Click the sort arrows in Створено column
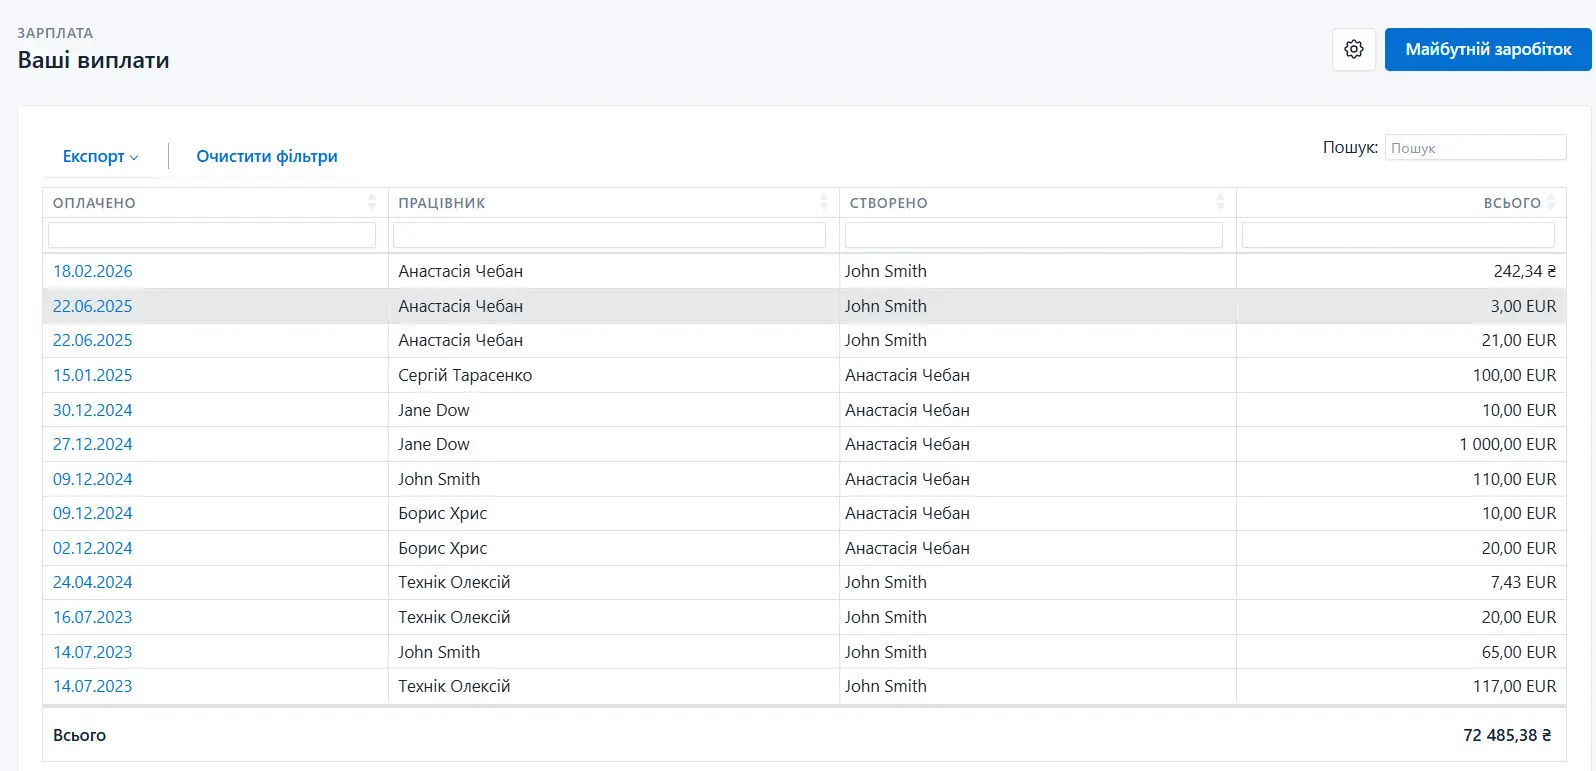 (1220, 202)
